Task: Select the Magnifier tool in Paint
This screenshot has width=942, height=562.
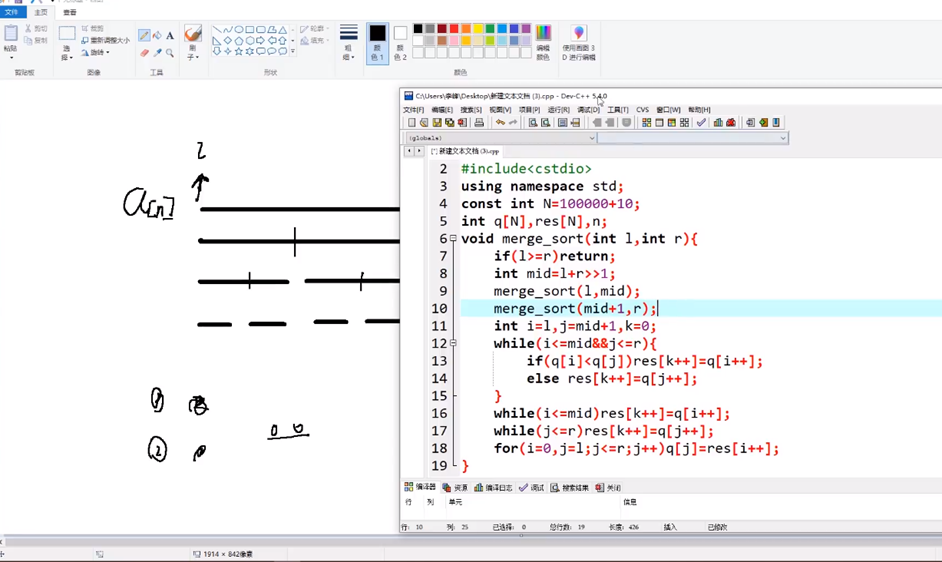Action: 170,53
